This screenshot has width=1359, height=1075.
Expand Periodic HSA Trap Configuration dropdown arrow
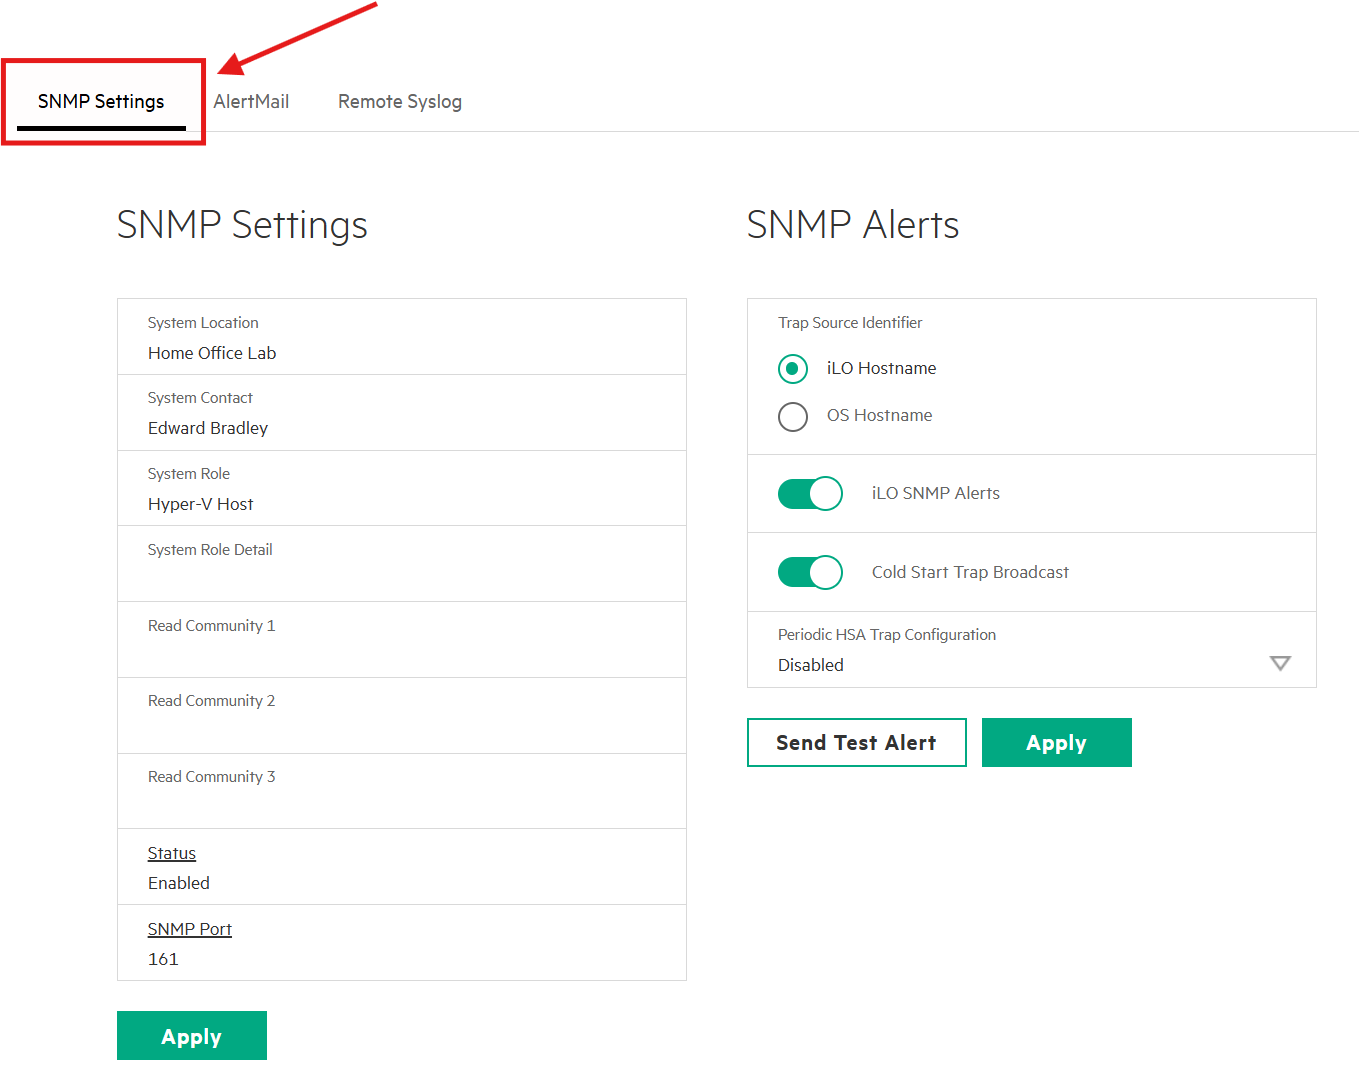pyautogui.click(x=1279, y=664)
